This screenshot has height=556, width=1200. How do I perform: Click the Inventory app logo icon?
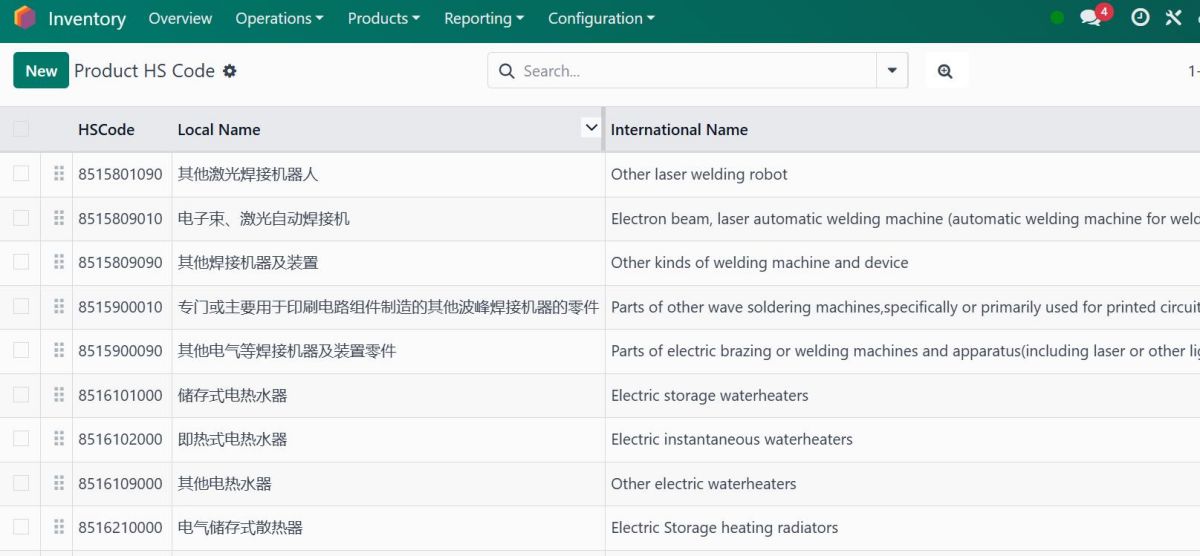[x=25, y=18]
